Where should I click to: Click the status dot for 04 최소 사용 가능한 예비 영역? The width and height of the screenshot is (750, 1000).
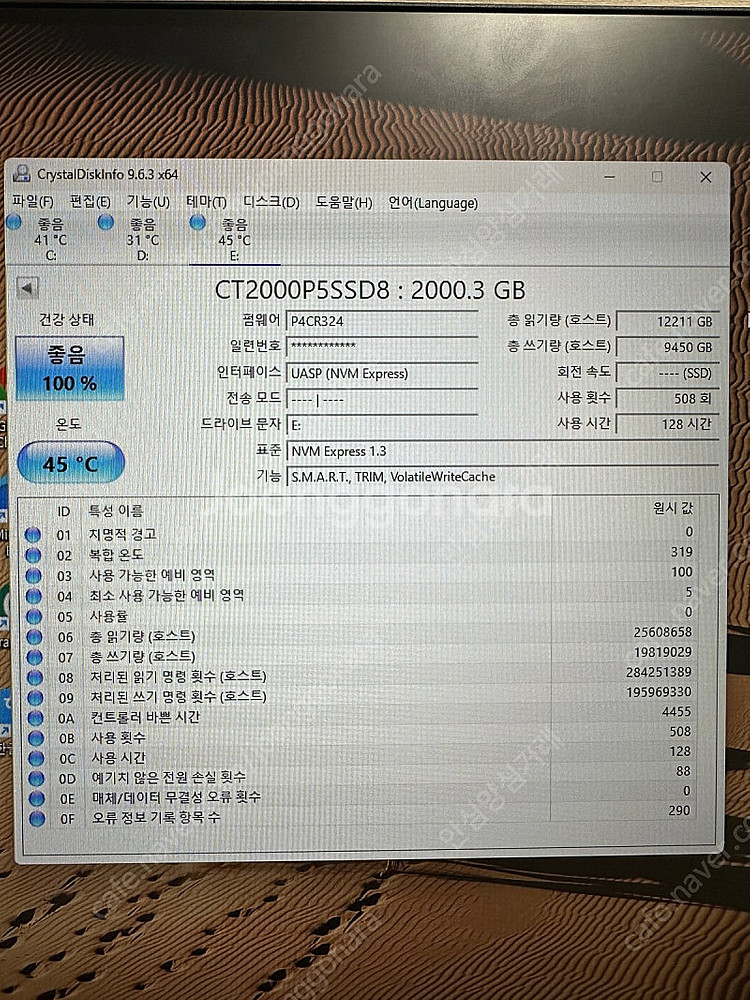click(x=33, y=596)
